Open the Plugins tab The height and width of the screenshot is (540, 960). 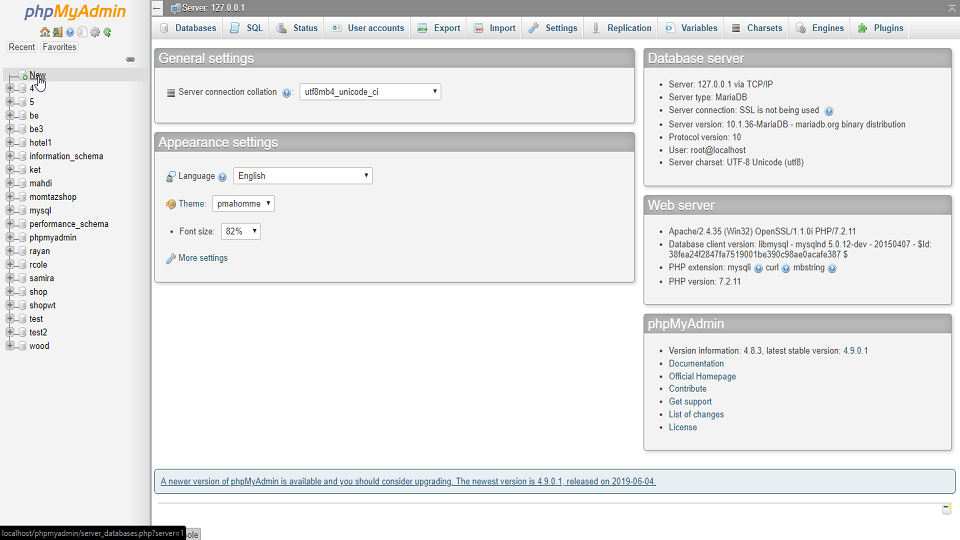pyautogui.click(x=880, y=28)
